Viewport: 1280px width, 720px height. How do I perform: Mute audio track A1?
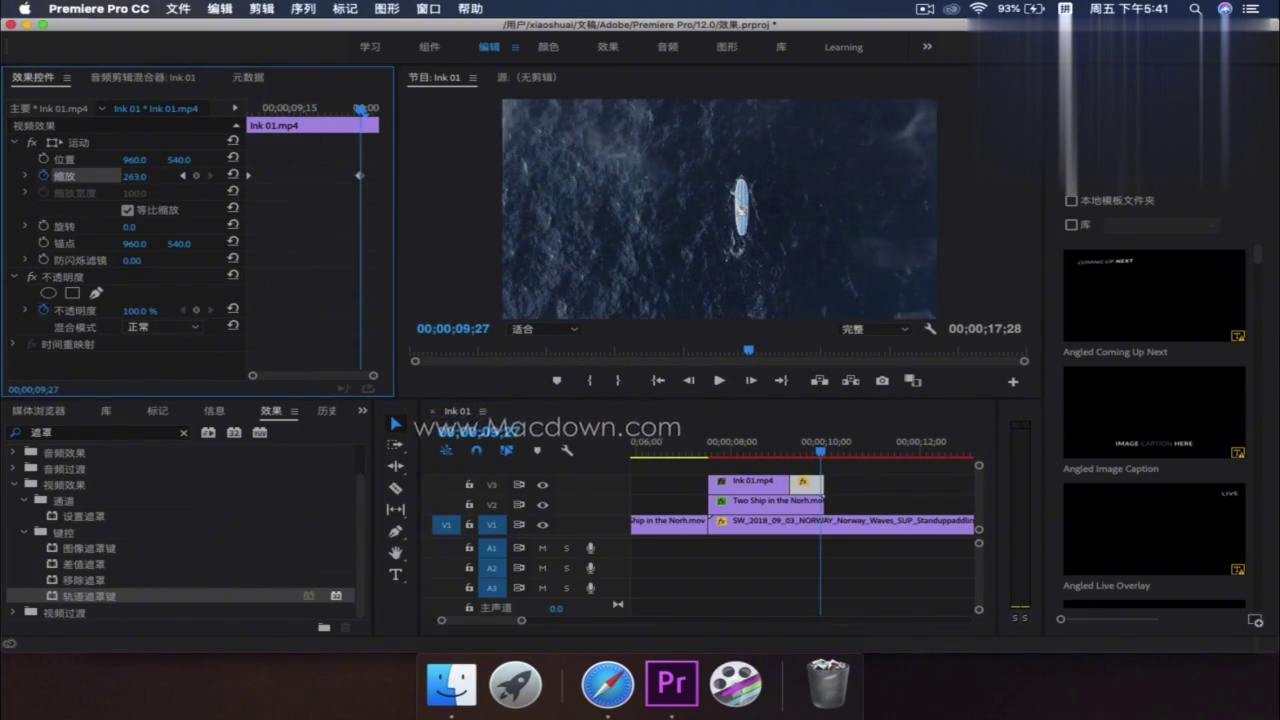tap(543, 548)
